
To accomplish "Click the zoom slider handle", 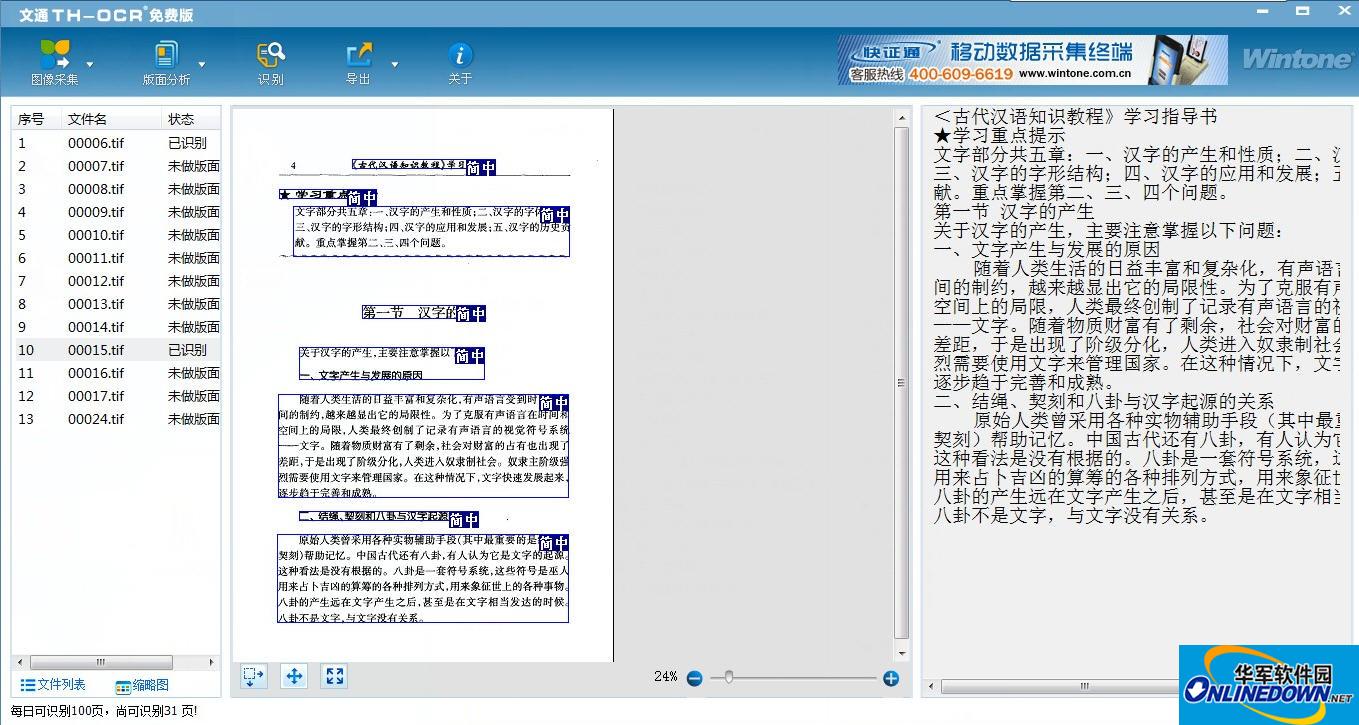I will tap(729, 678).
